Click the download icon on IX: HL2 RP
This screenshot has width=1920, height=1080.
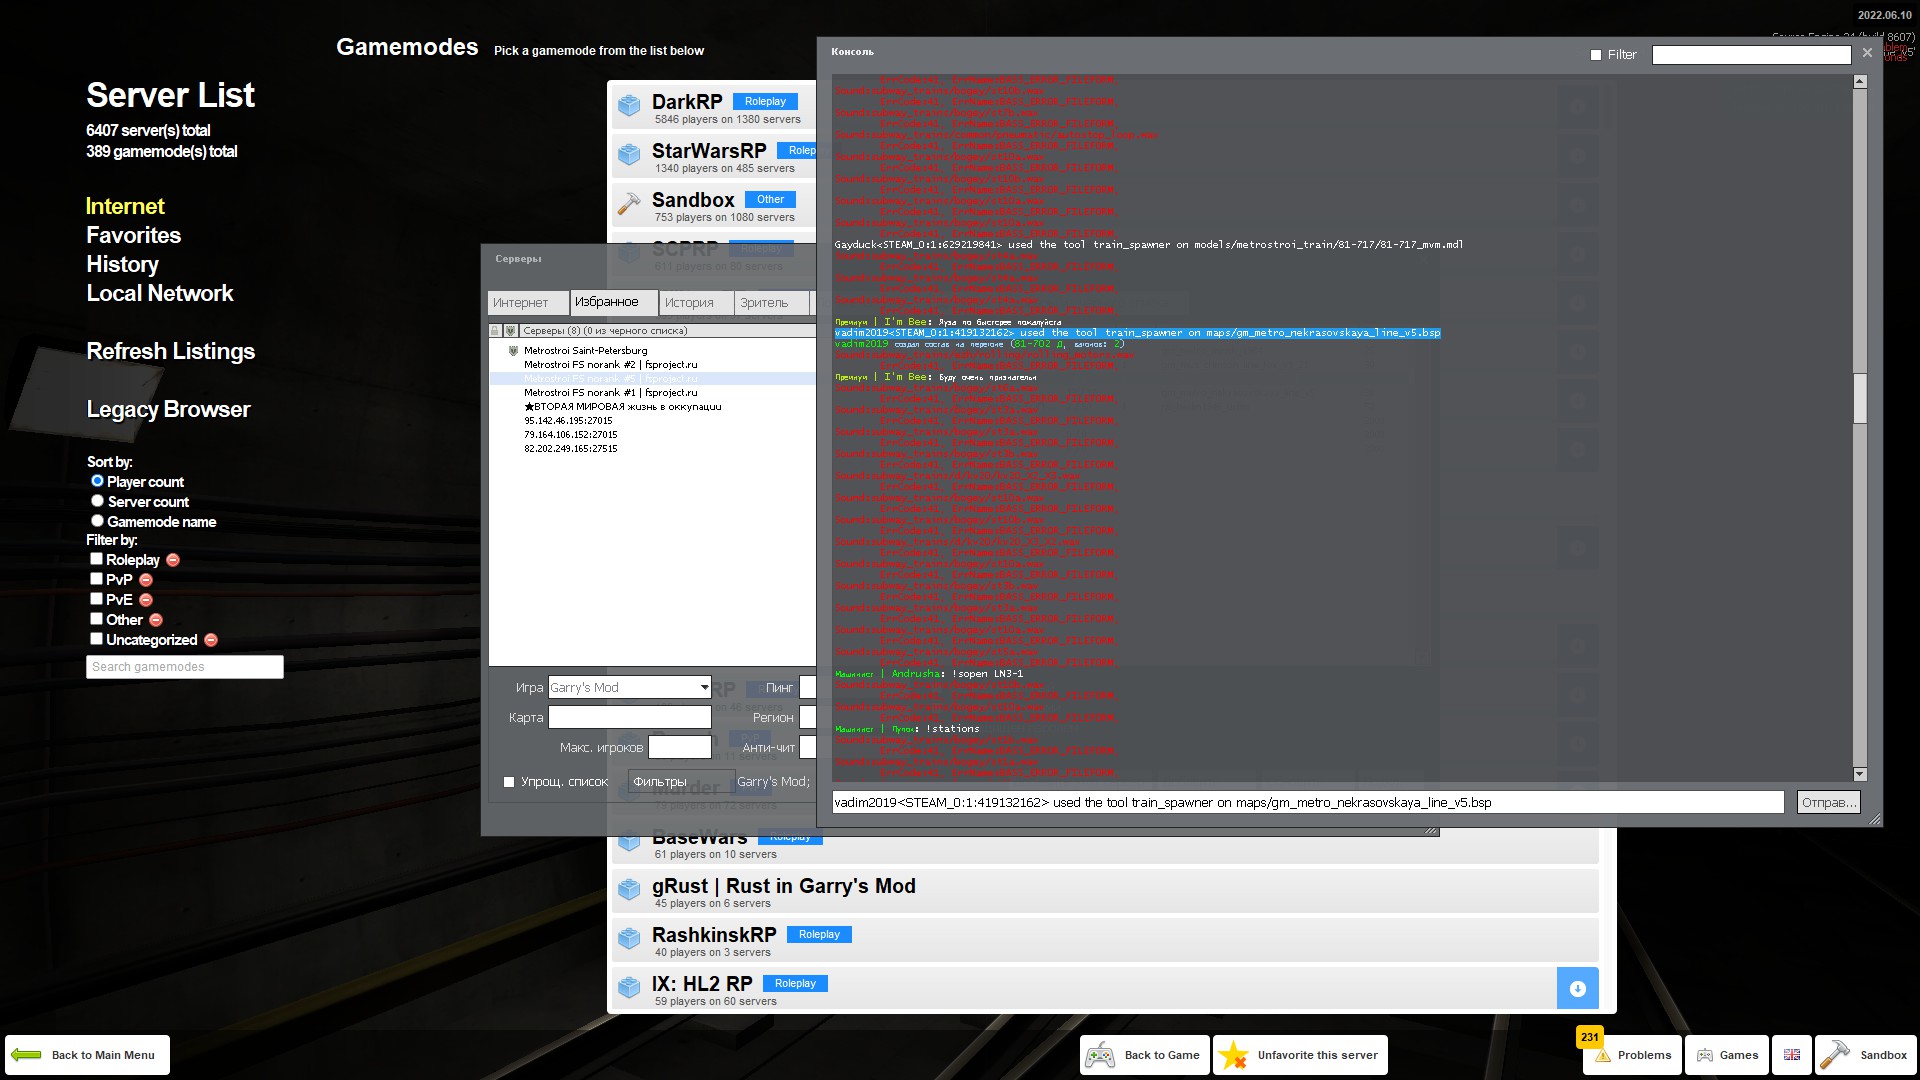[x=1577, y=989]
